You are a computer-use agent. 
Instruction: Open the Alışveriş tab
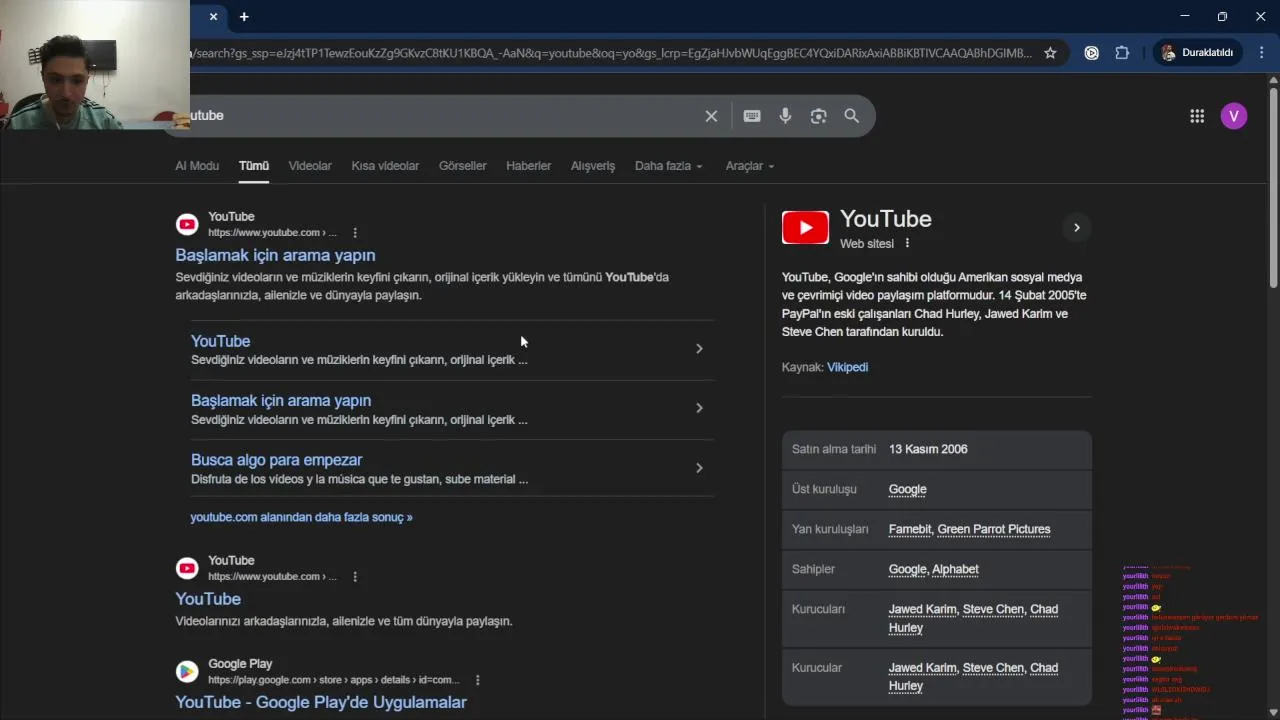593,166
